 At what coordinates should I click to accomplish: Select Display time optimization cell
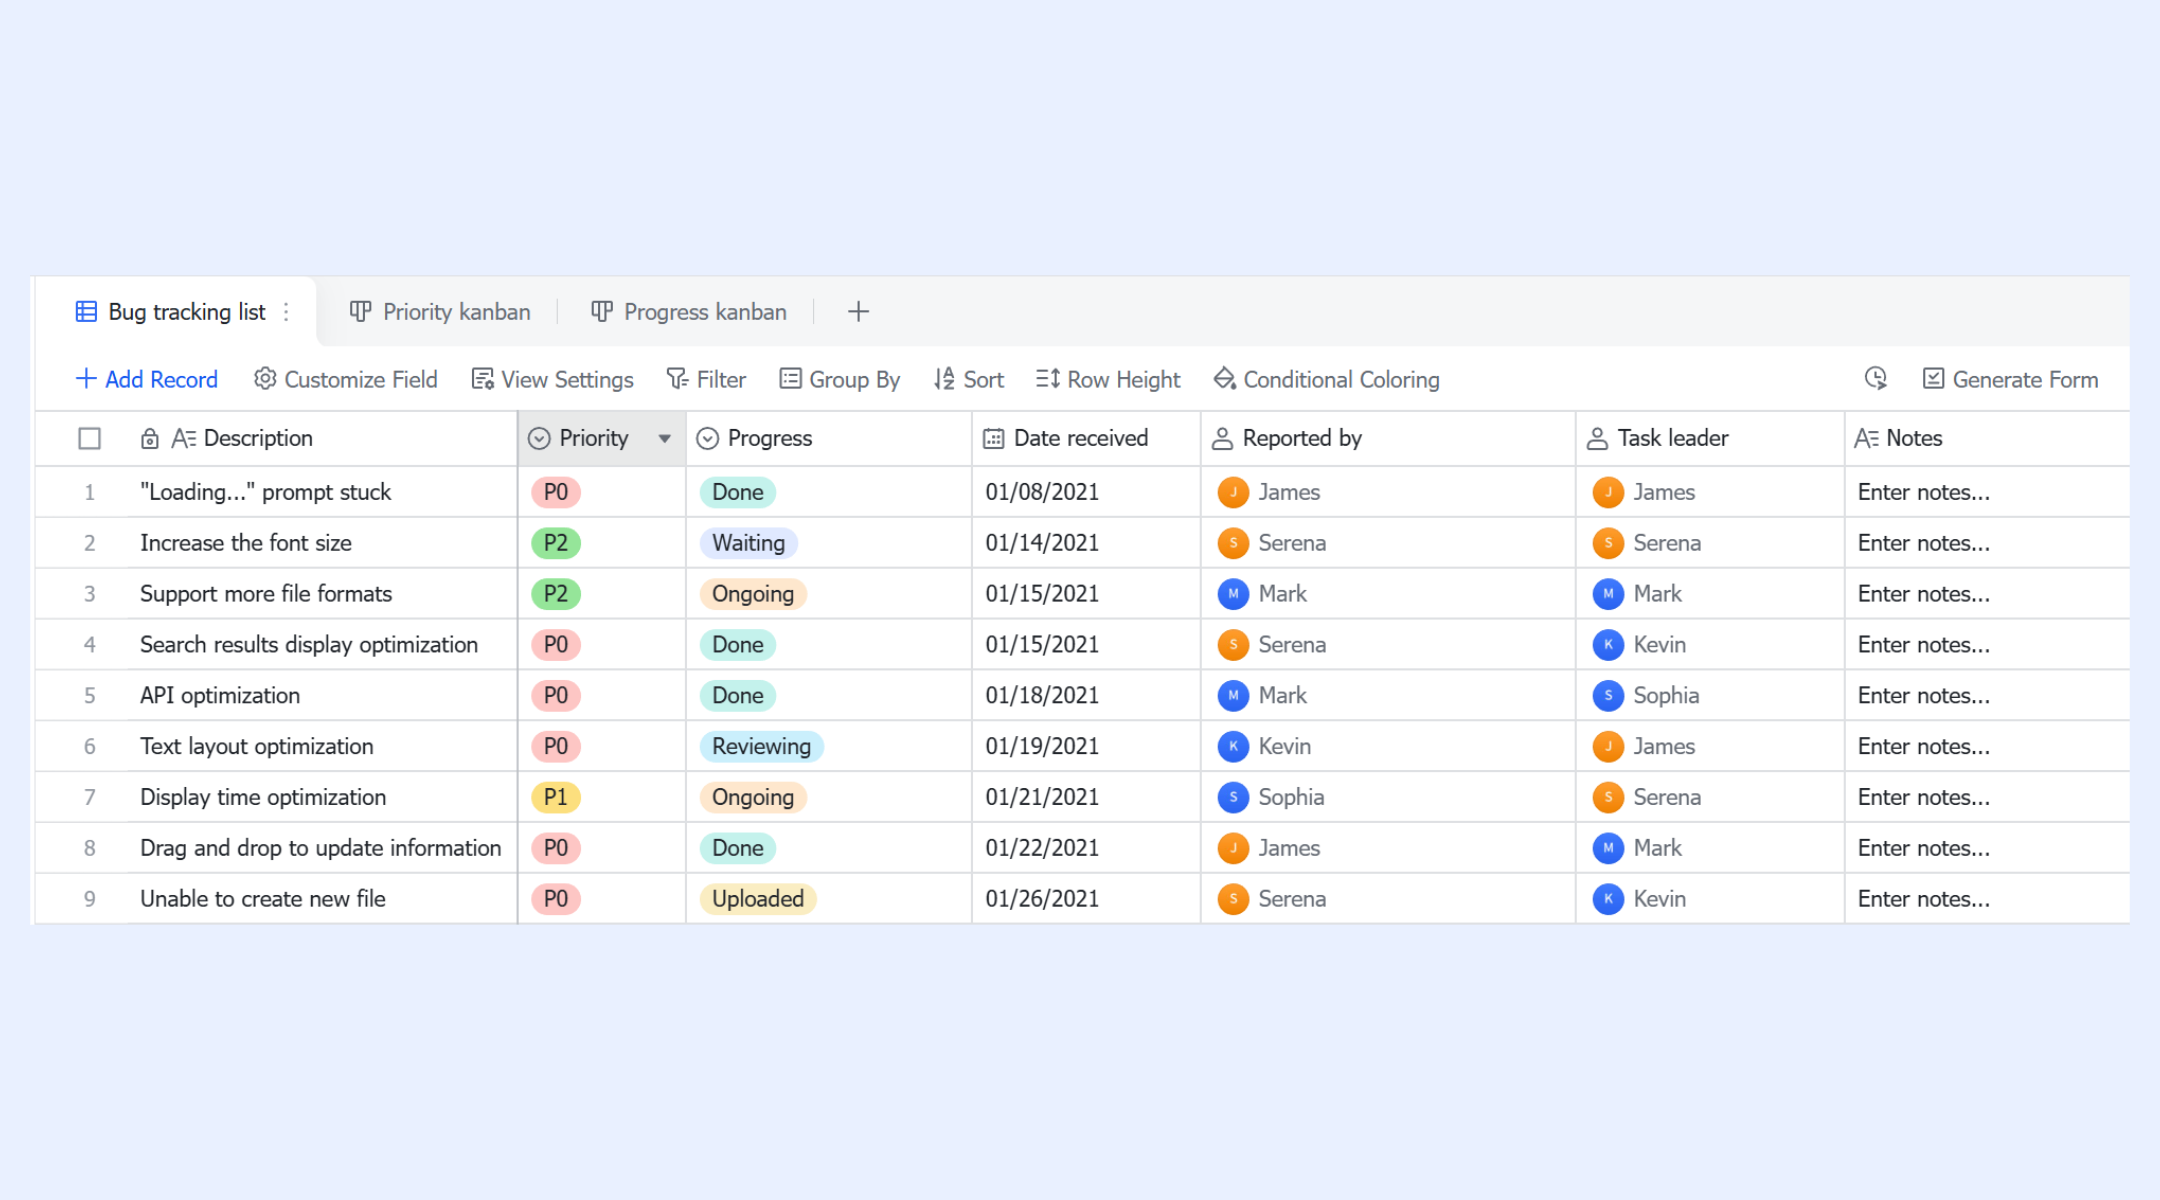(x=322, y=797)
